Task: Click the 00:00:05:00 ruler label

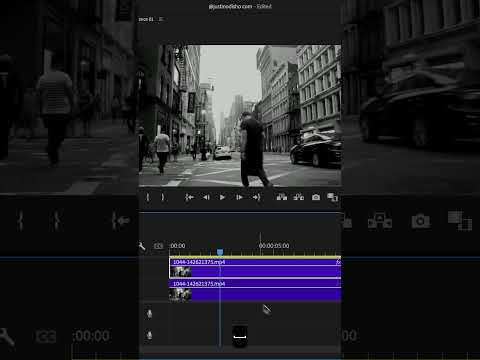Action: tap(274, 246)
